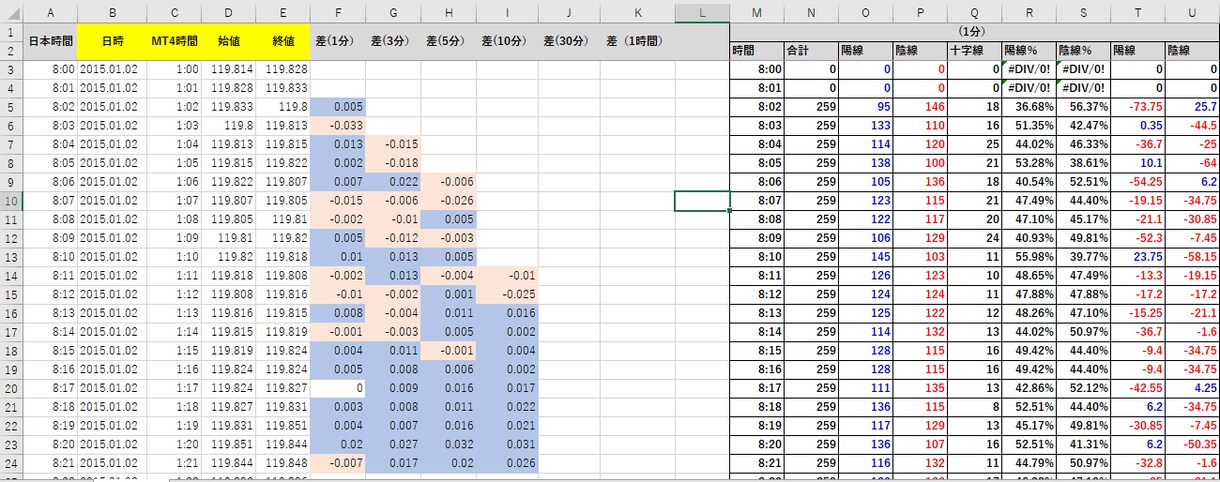Screen dimensions: 1220x482
Task: Click the 0.032 cell in column H
Action: coord(448,445)
